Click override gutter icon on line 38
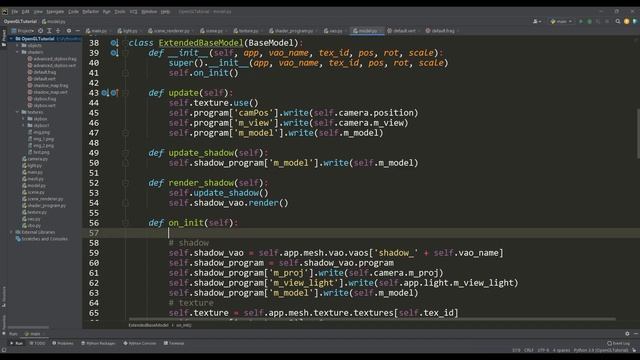Image resolution: width=640 pixels, height=360 pixels. [114, 43]
